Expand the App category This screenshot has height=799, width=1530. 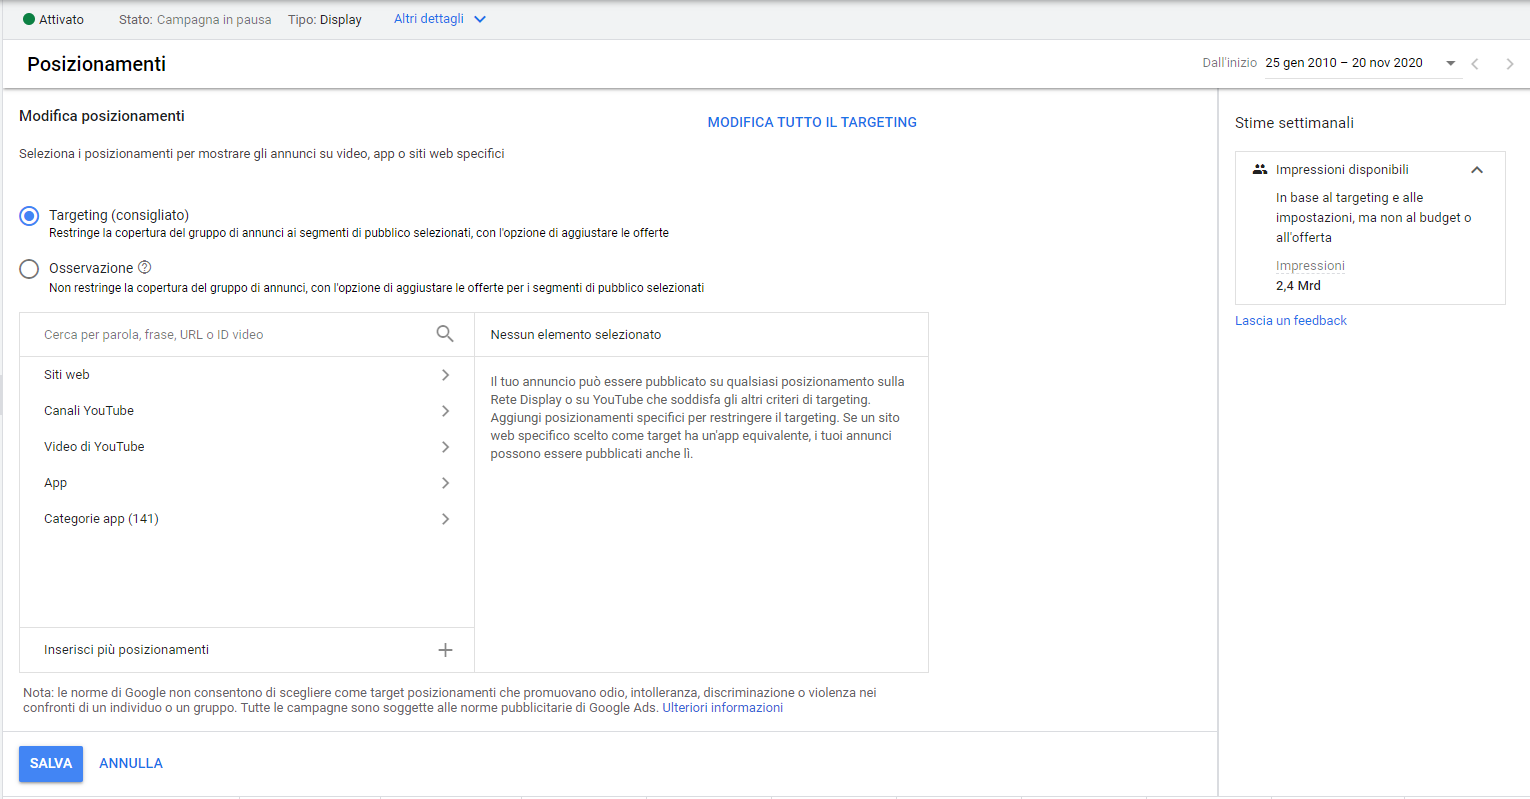445,483
